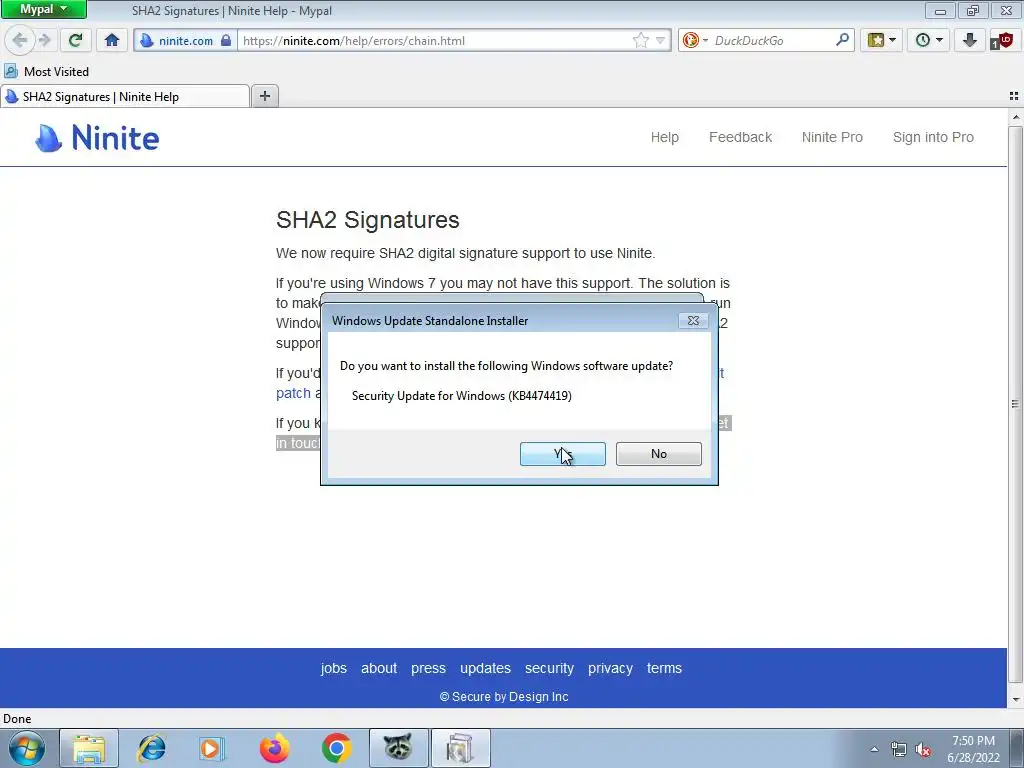Launch Internet Explorer from the taskbar
The image size is (1024, 768).
pos(152,748)
